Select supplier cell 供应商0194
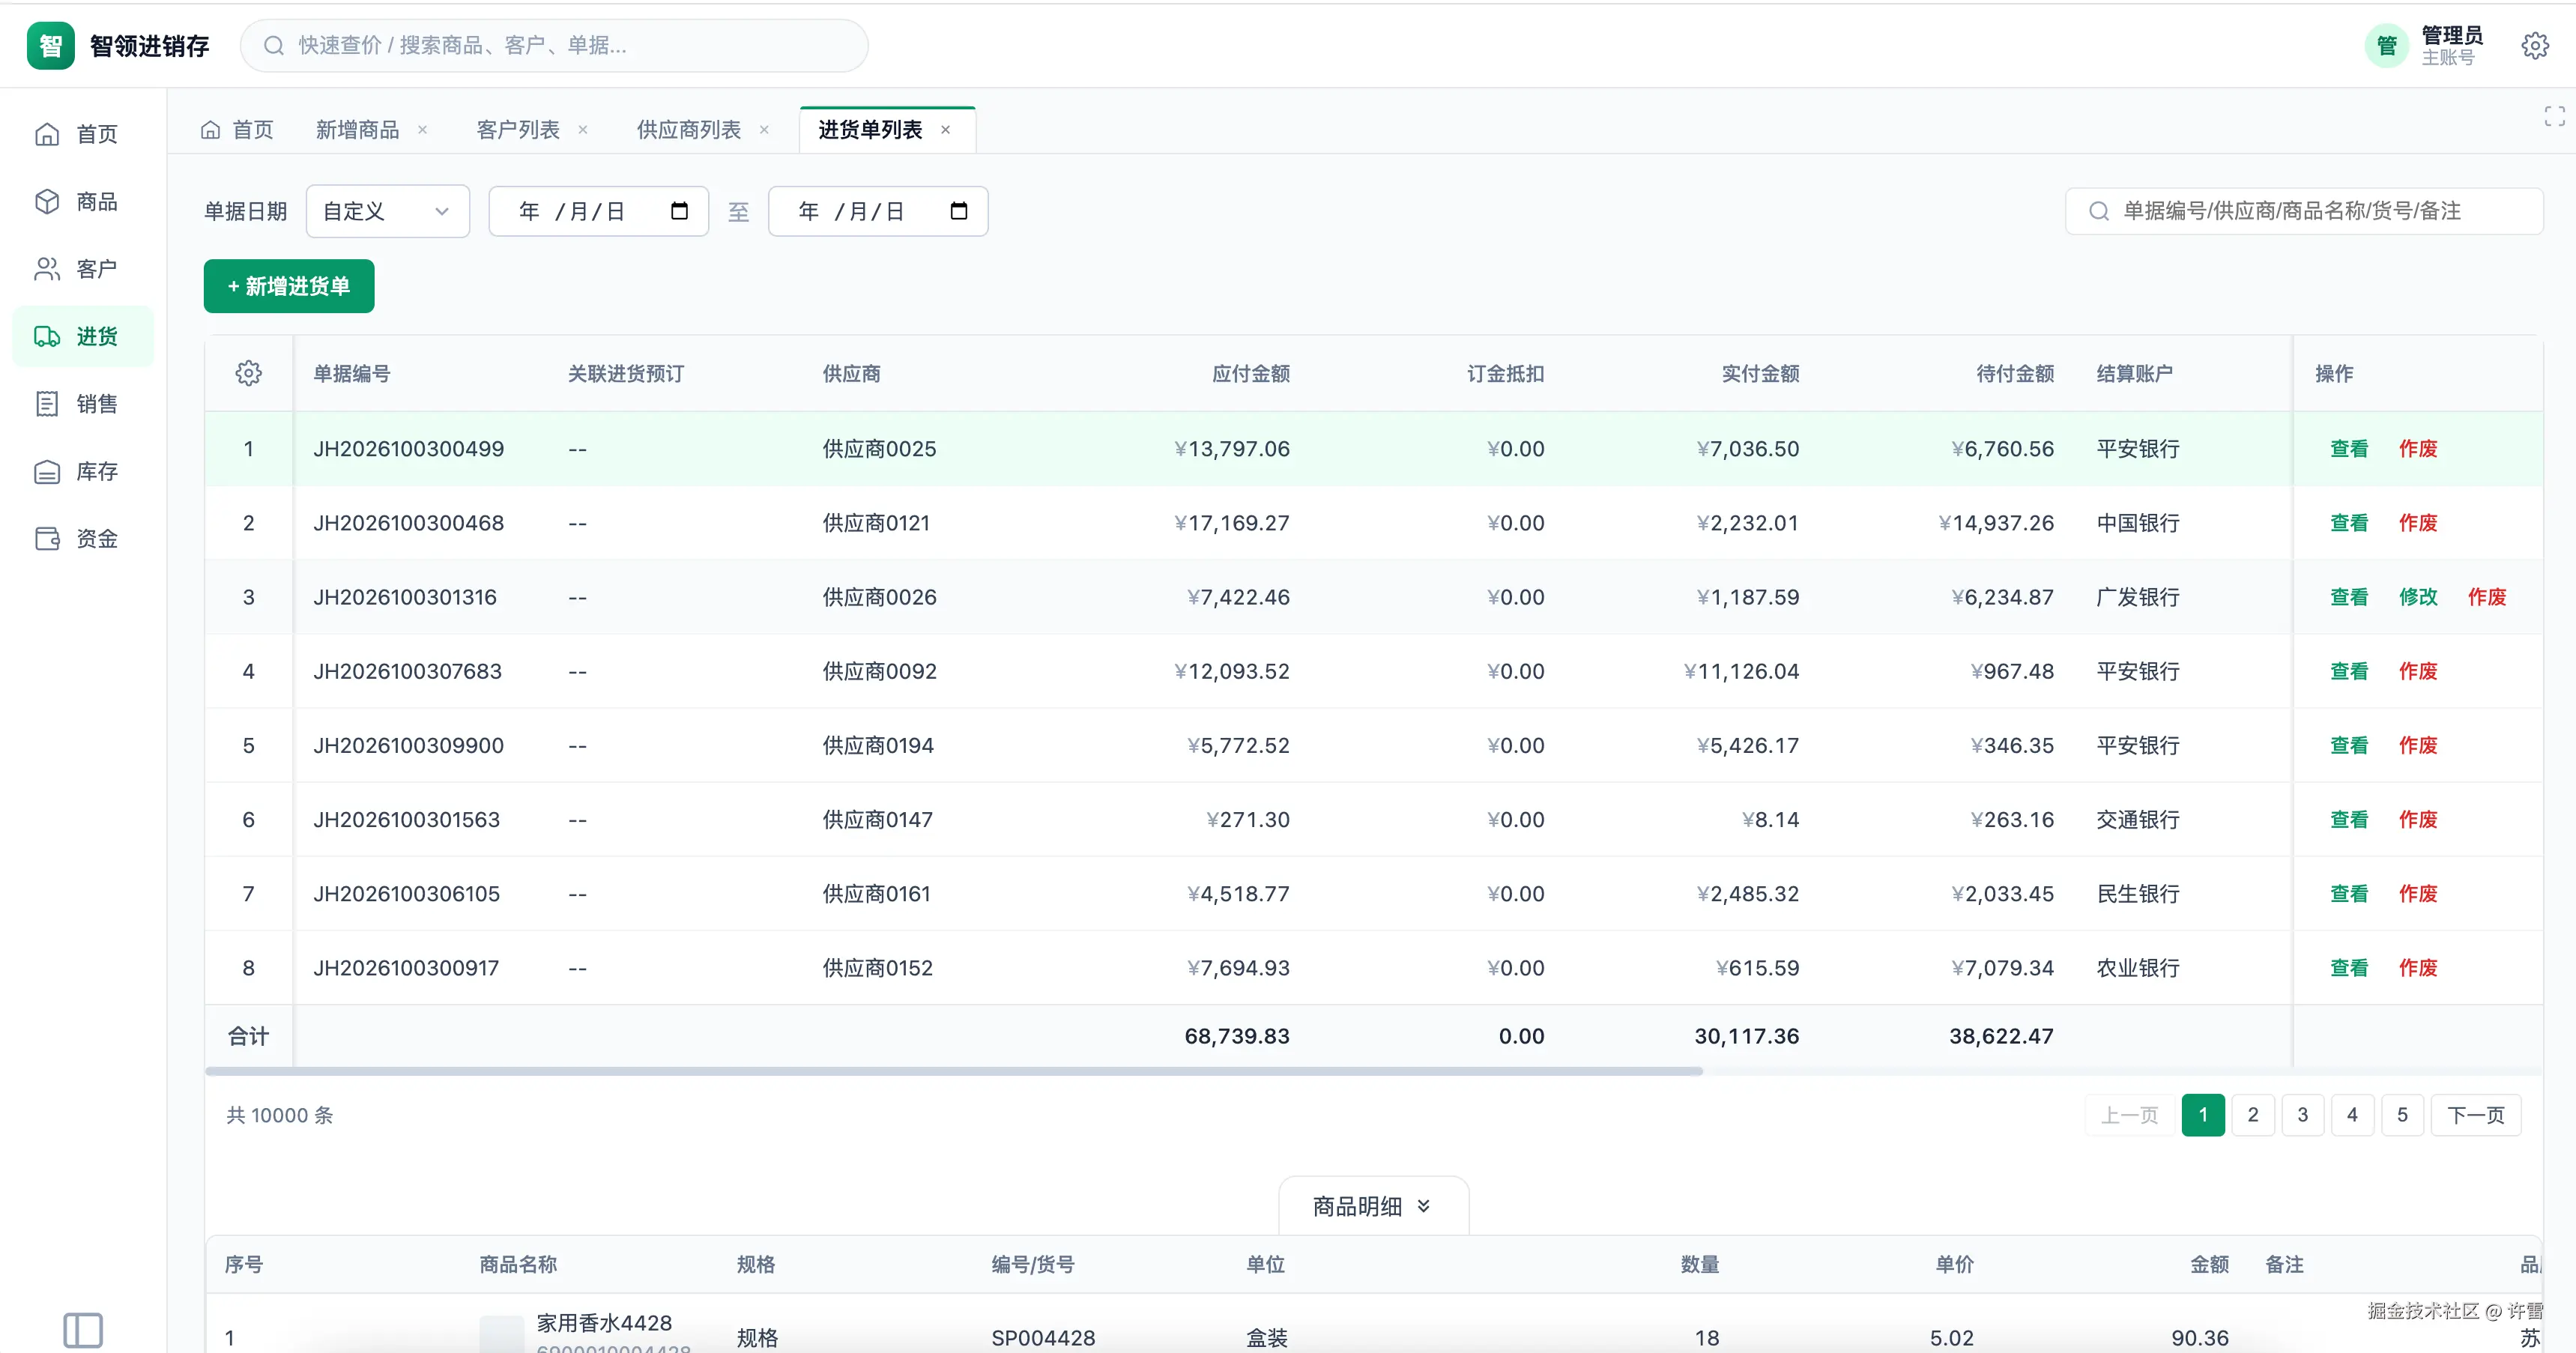The width and height of the screenshot is (2576, 1353). click(x=878, y=745)
